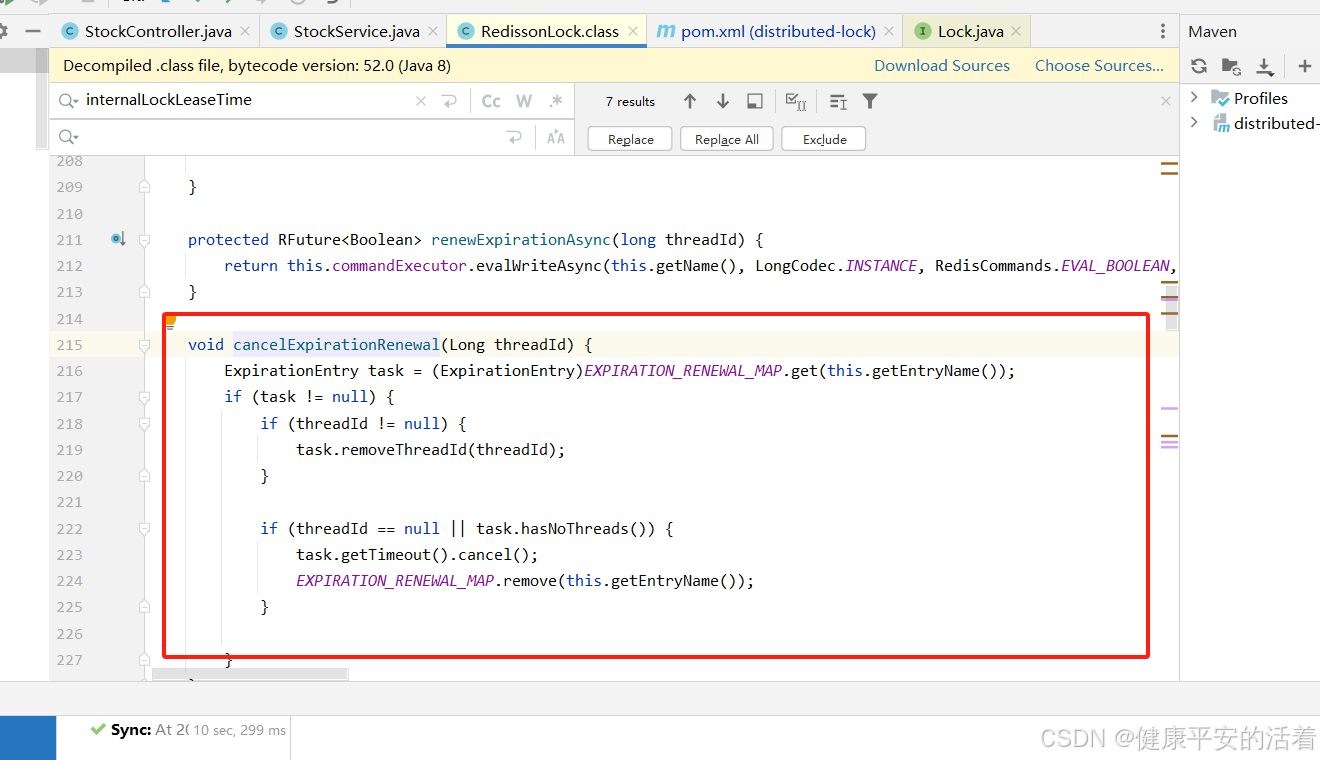Fold the if block at line 222
This screenshot has width=1320, height=760.
pyautogui.click(x=144, y=528)
